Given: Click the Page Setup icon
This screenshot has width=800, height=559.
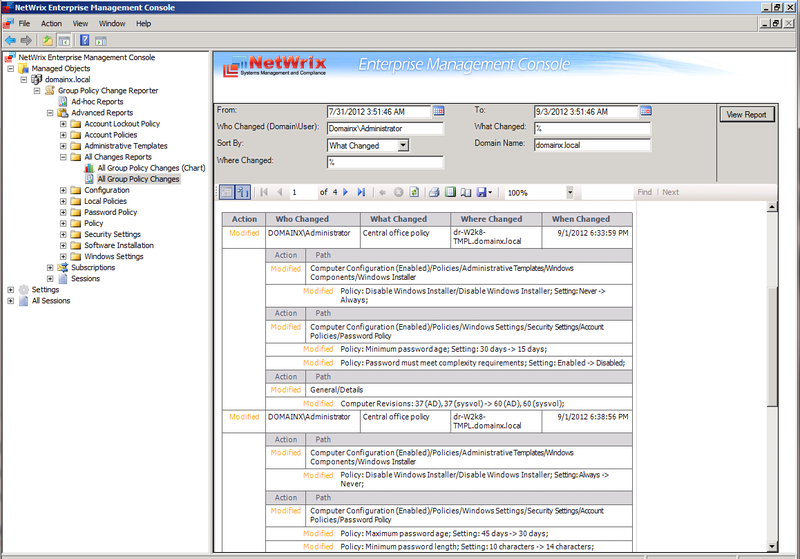Looking at the screenshot, I should (x=466, y=192).
